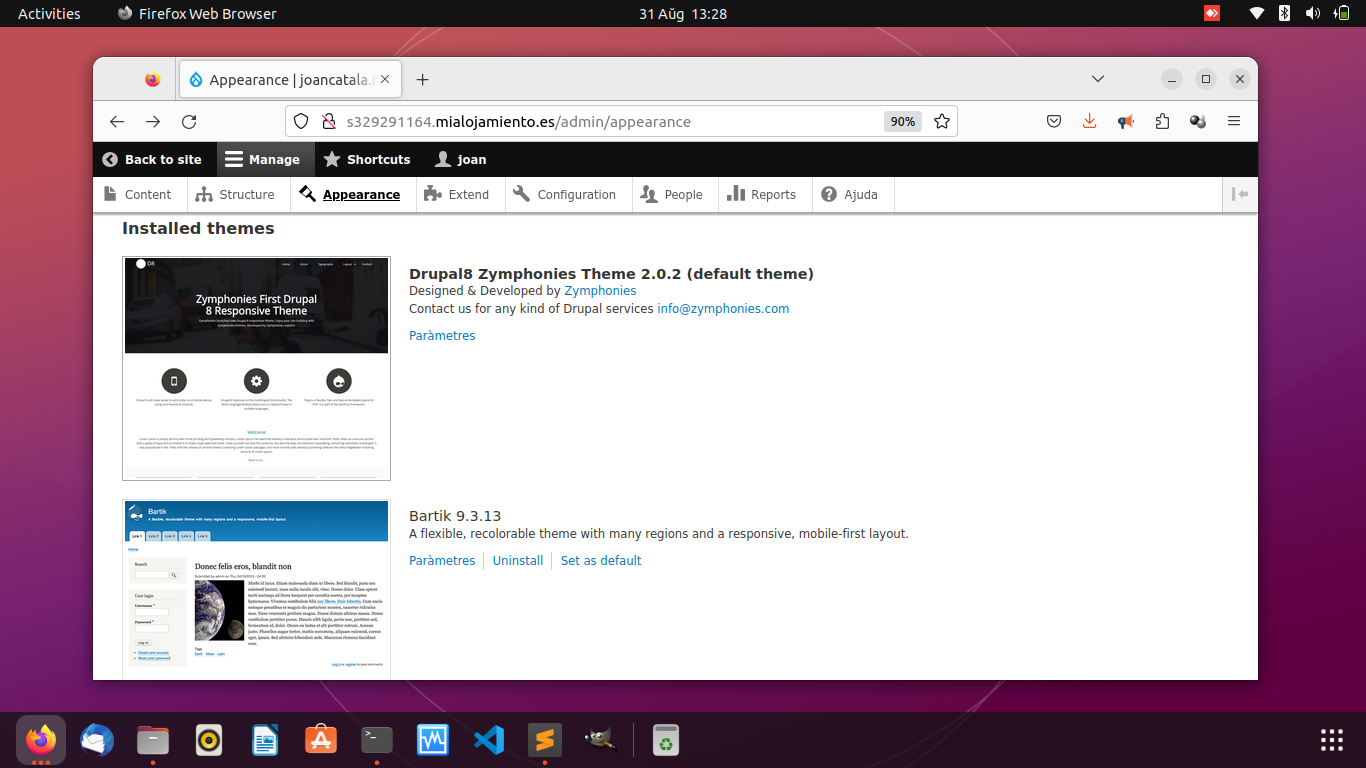1366x768 pixels.
Task: Open a new tab with the plus icon
Action: click(x=422, y=80)
